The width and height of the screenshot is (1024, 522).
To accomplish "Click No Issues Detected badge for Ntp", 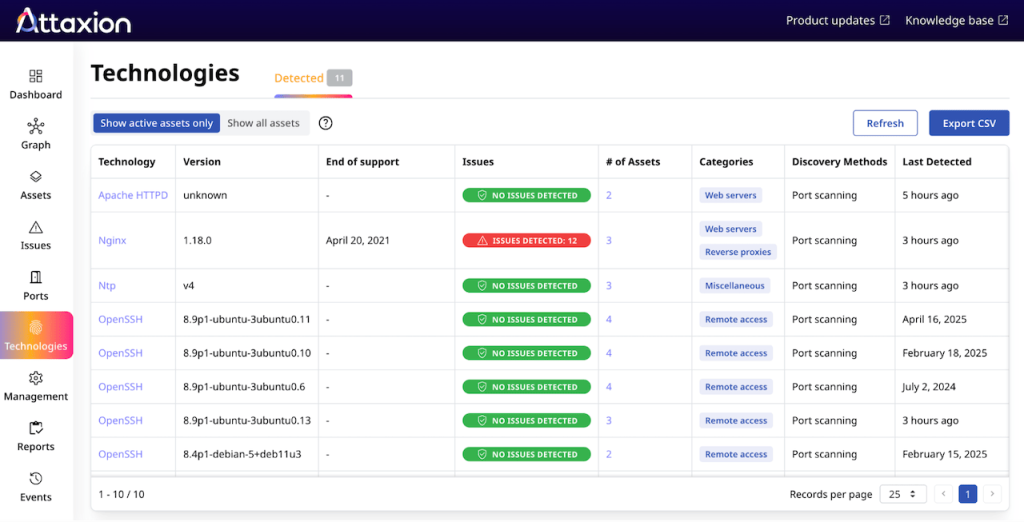I will tap(526, 285).
